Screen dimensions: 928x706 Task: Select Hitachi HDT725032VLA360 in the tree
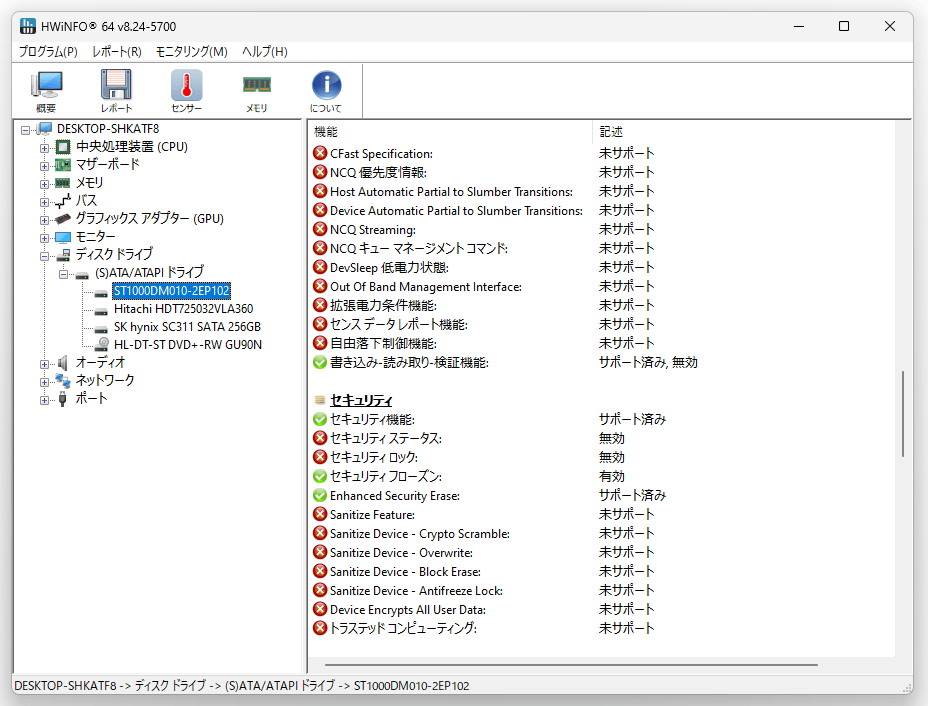click(x=183, y=309)
